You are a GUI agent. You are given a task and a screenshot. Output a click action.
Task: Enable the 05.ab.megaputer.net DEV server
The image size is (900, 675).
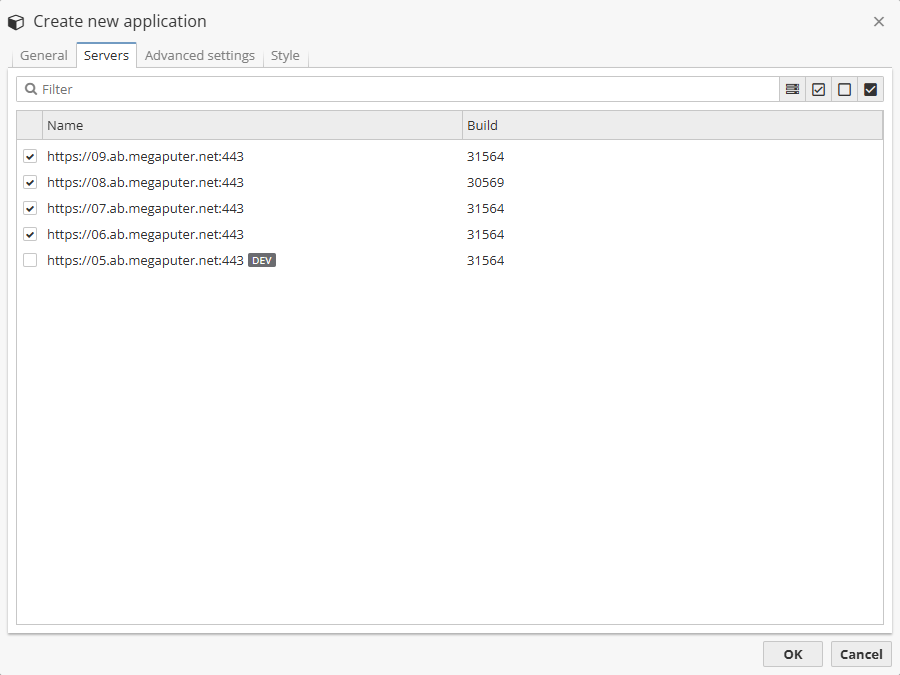click(30, 261)
